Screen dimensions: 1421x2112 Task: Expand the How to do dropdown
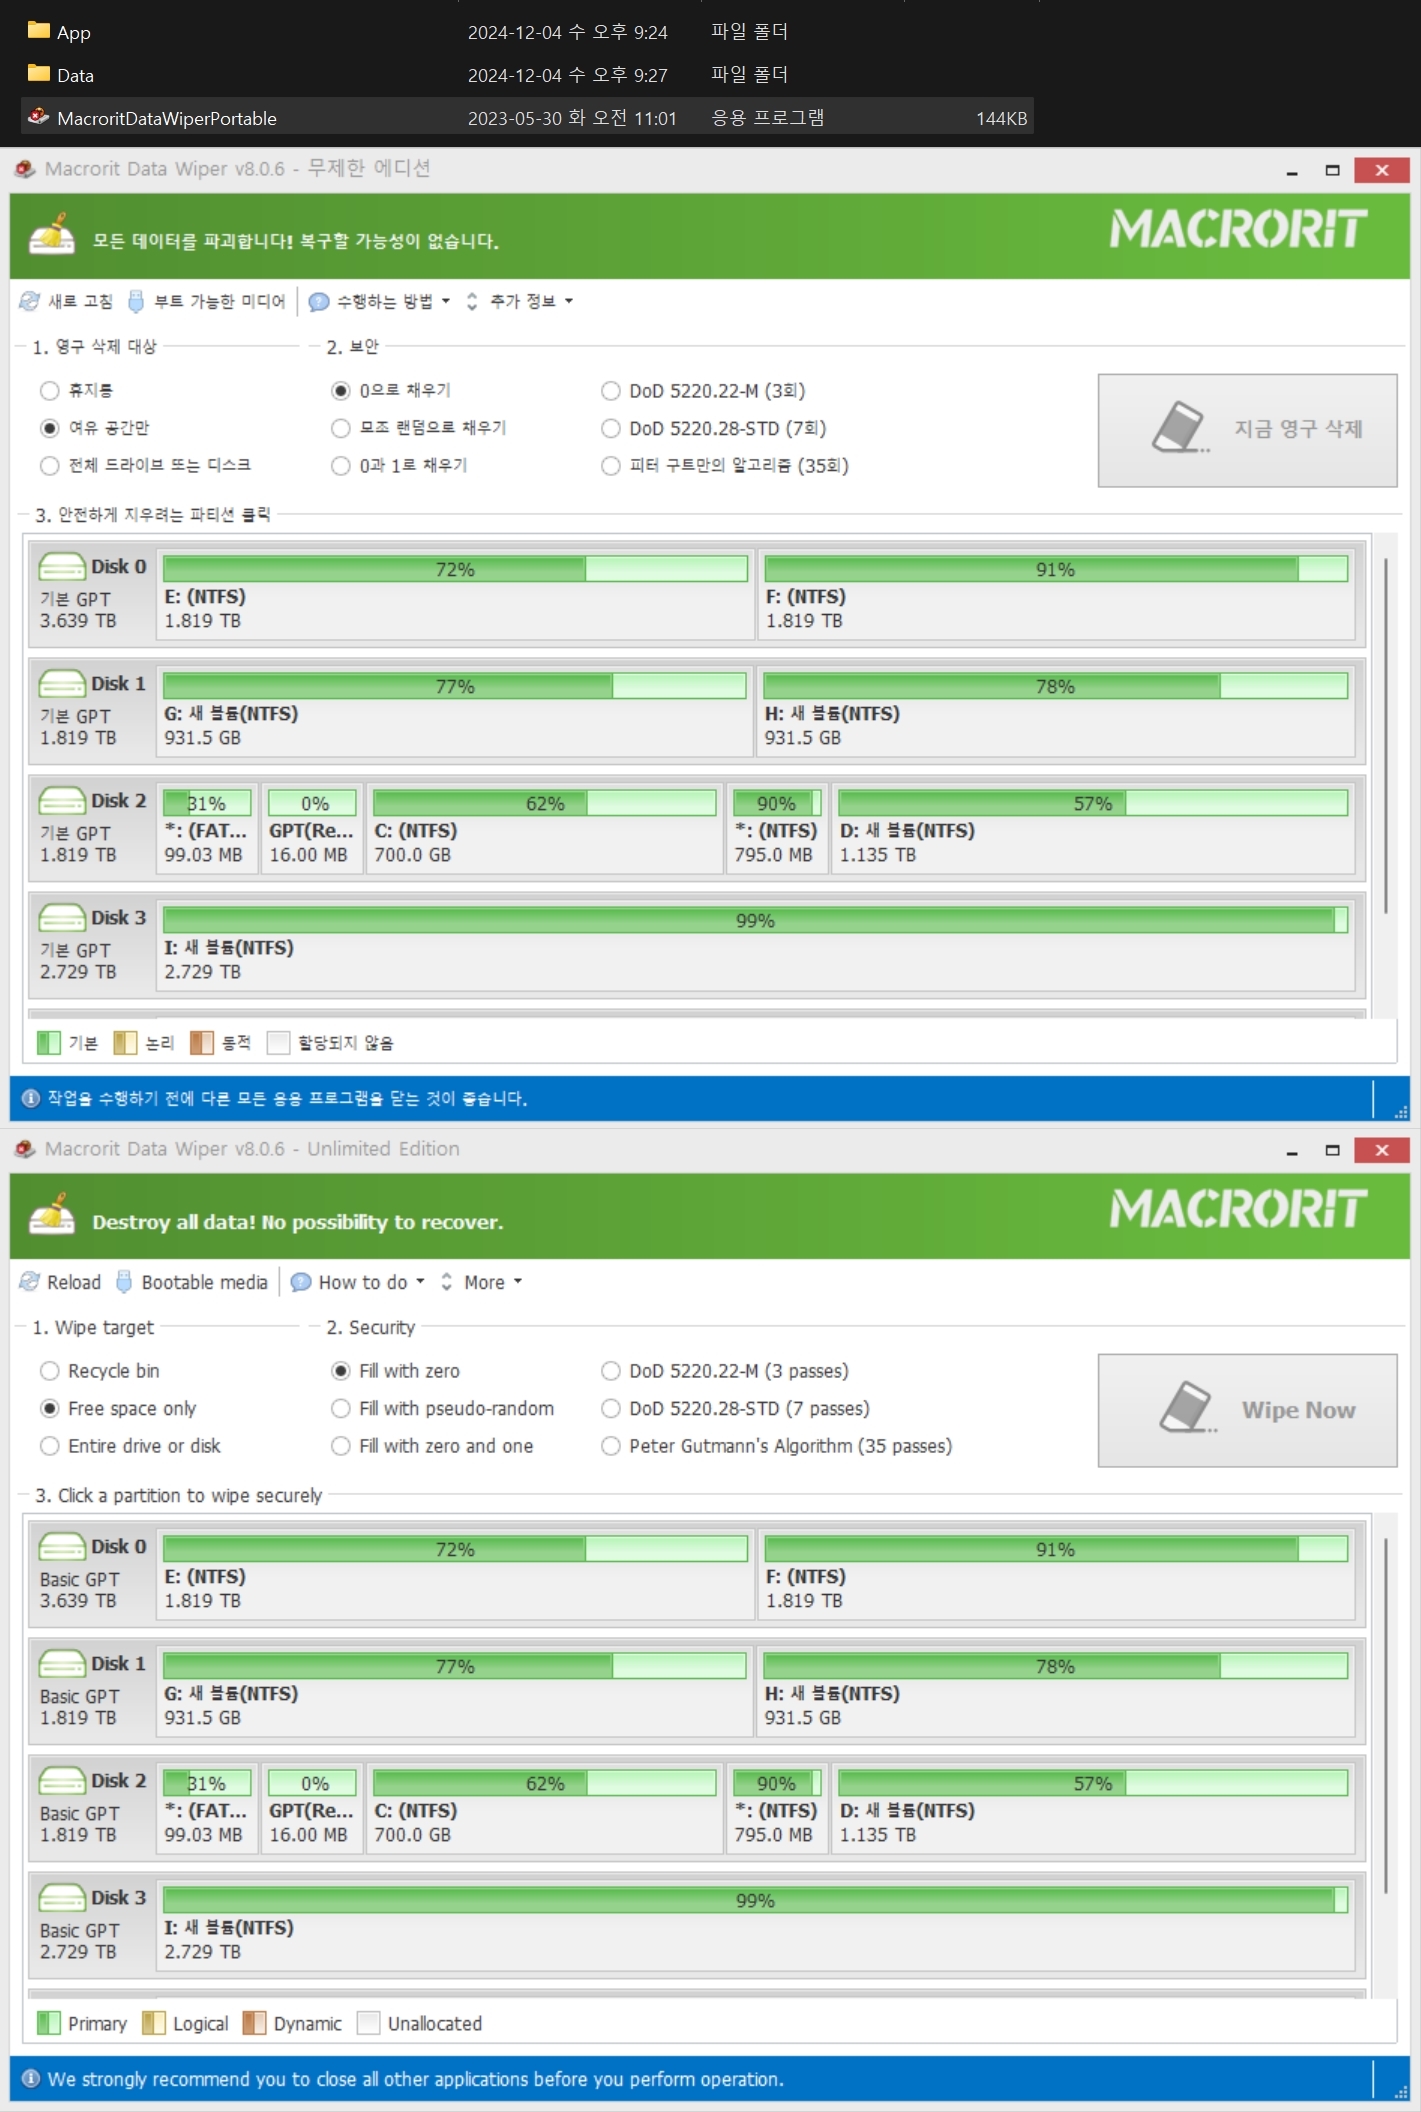pyautogui.click(x=358, y=1282)
